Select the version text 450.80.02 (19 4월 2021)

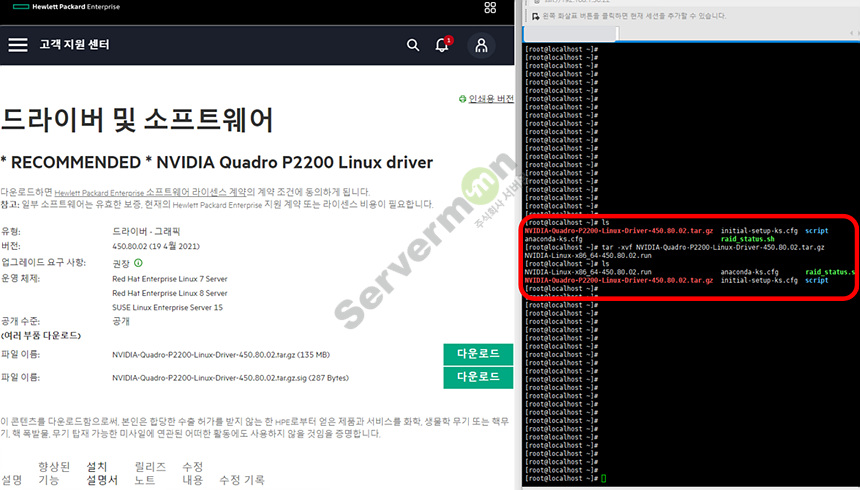tap(156, 246)
